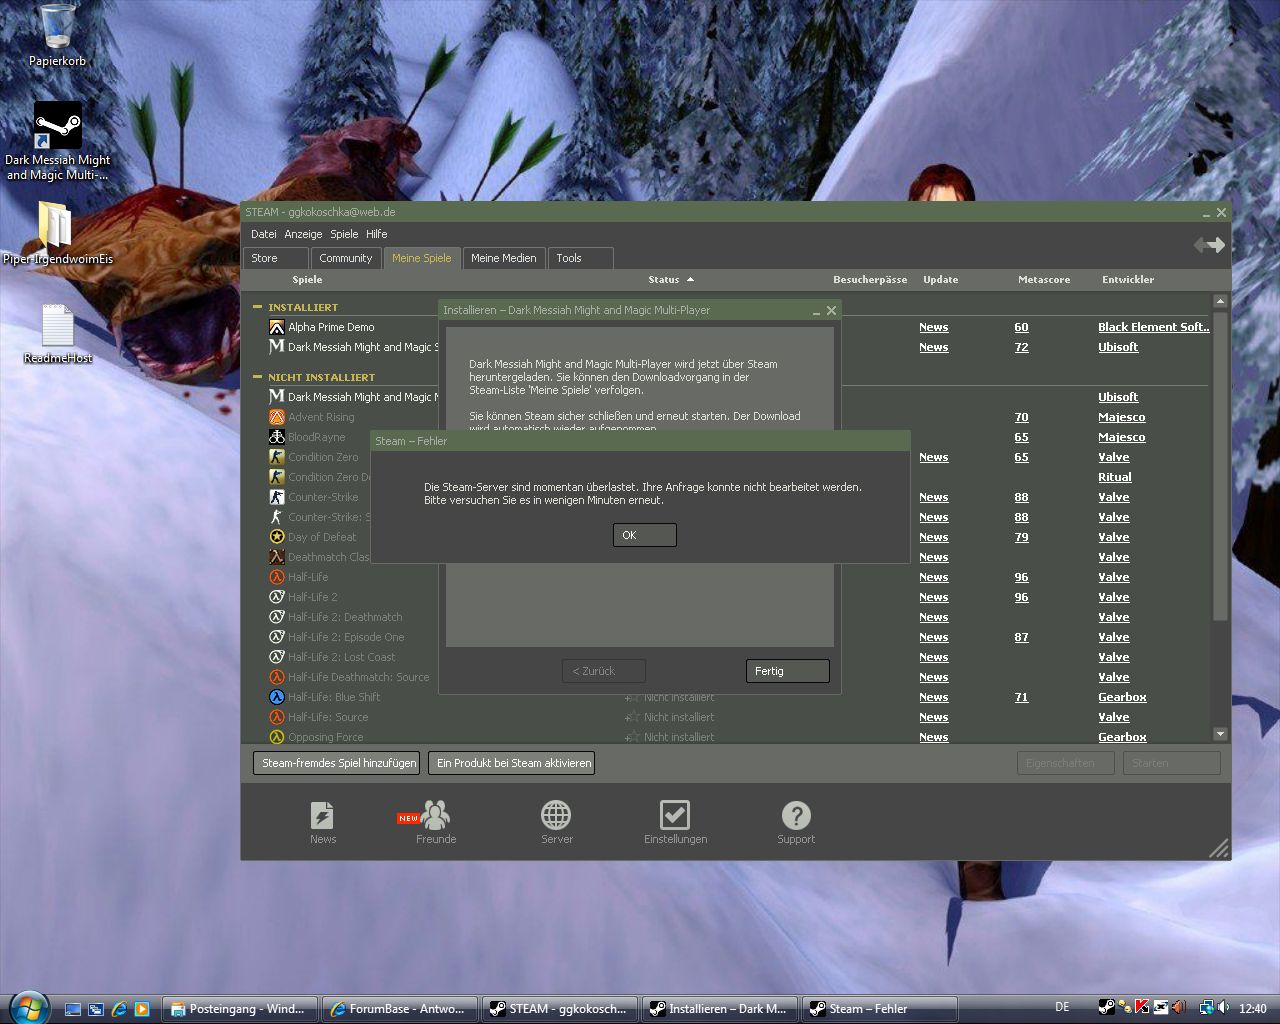1280x1024 pixels.
Task: Click OK in the Steam Fehler dialog
Action: pos(644,535)
